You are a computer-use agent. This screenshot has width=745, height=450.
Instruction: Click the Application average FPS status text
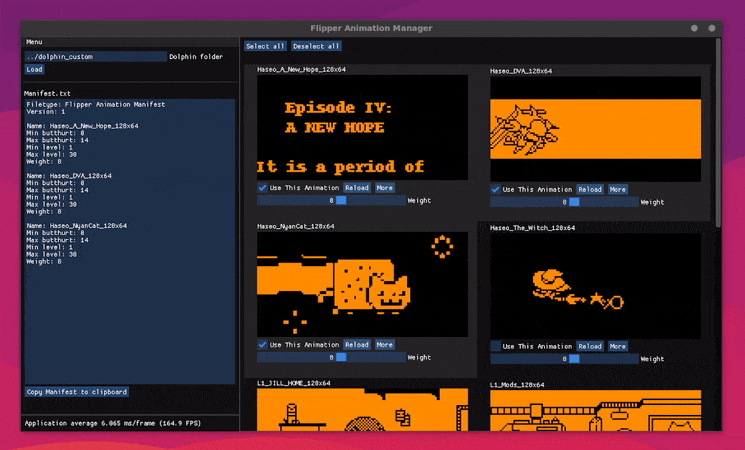click(x=113, y=423)
